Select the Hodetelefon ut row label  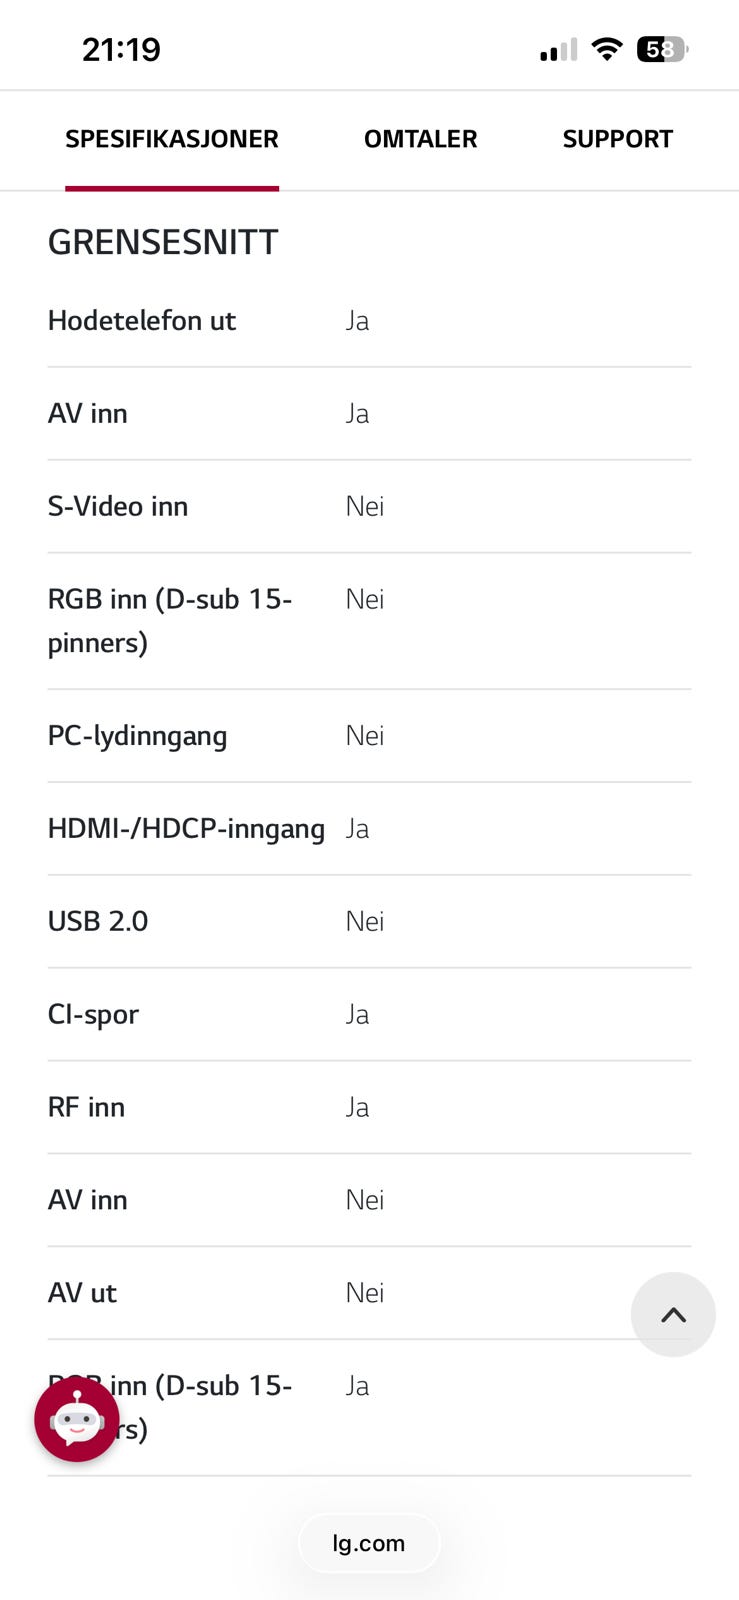click(142, 320)
